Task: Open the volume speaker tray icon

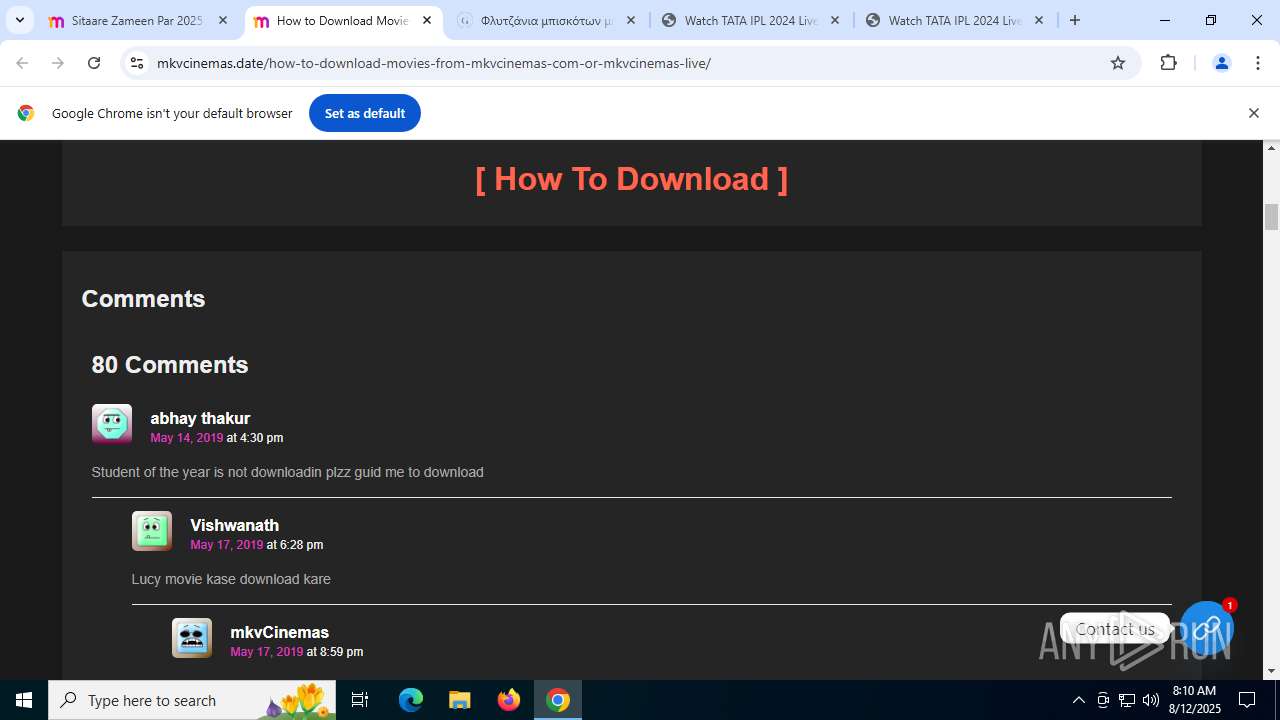Action: pyautogui.click(x=1151, y=700)
